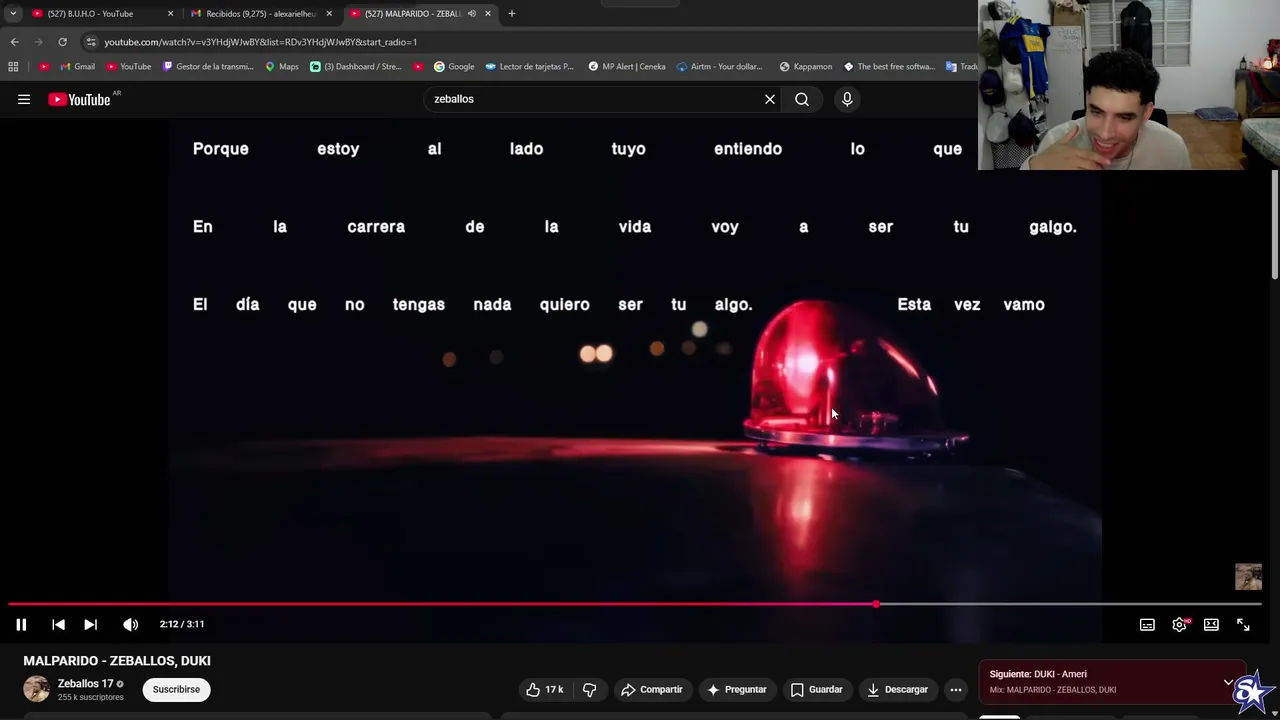Open tab search dropdown arrow

12,14
